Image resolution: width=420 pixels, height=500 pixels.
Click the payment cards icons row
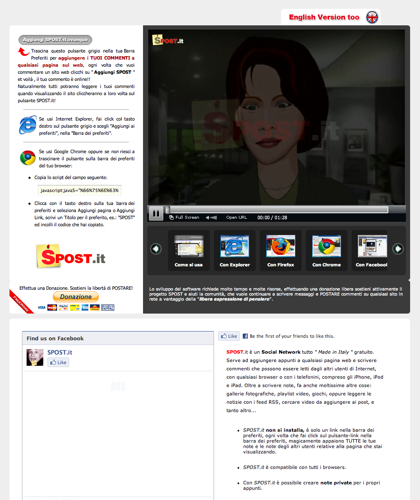tap(76, 307)
